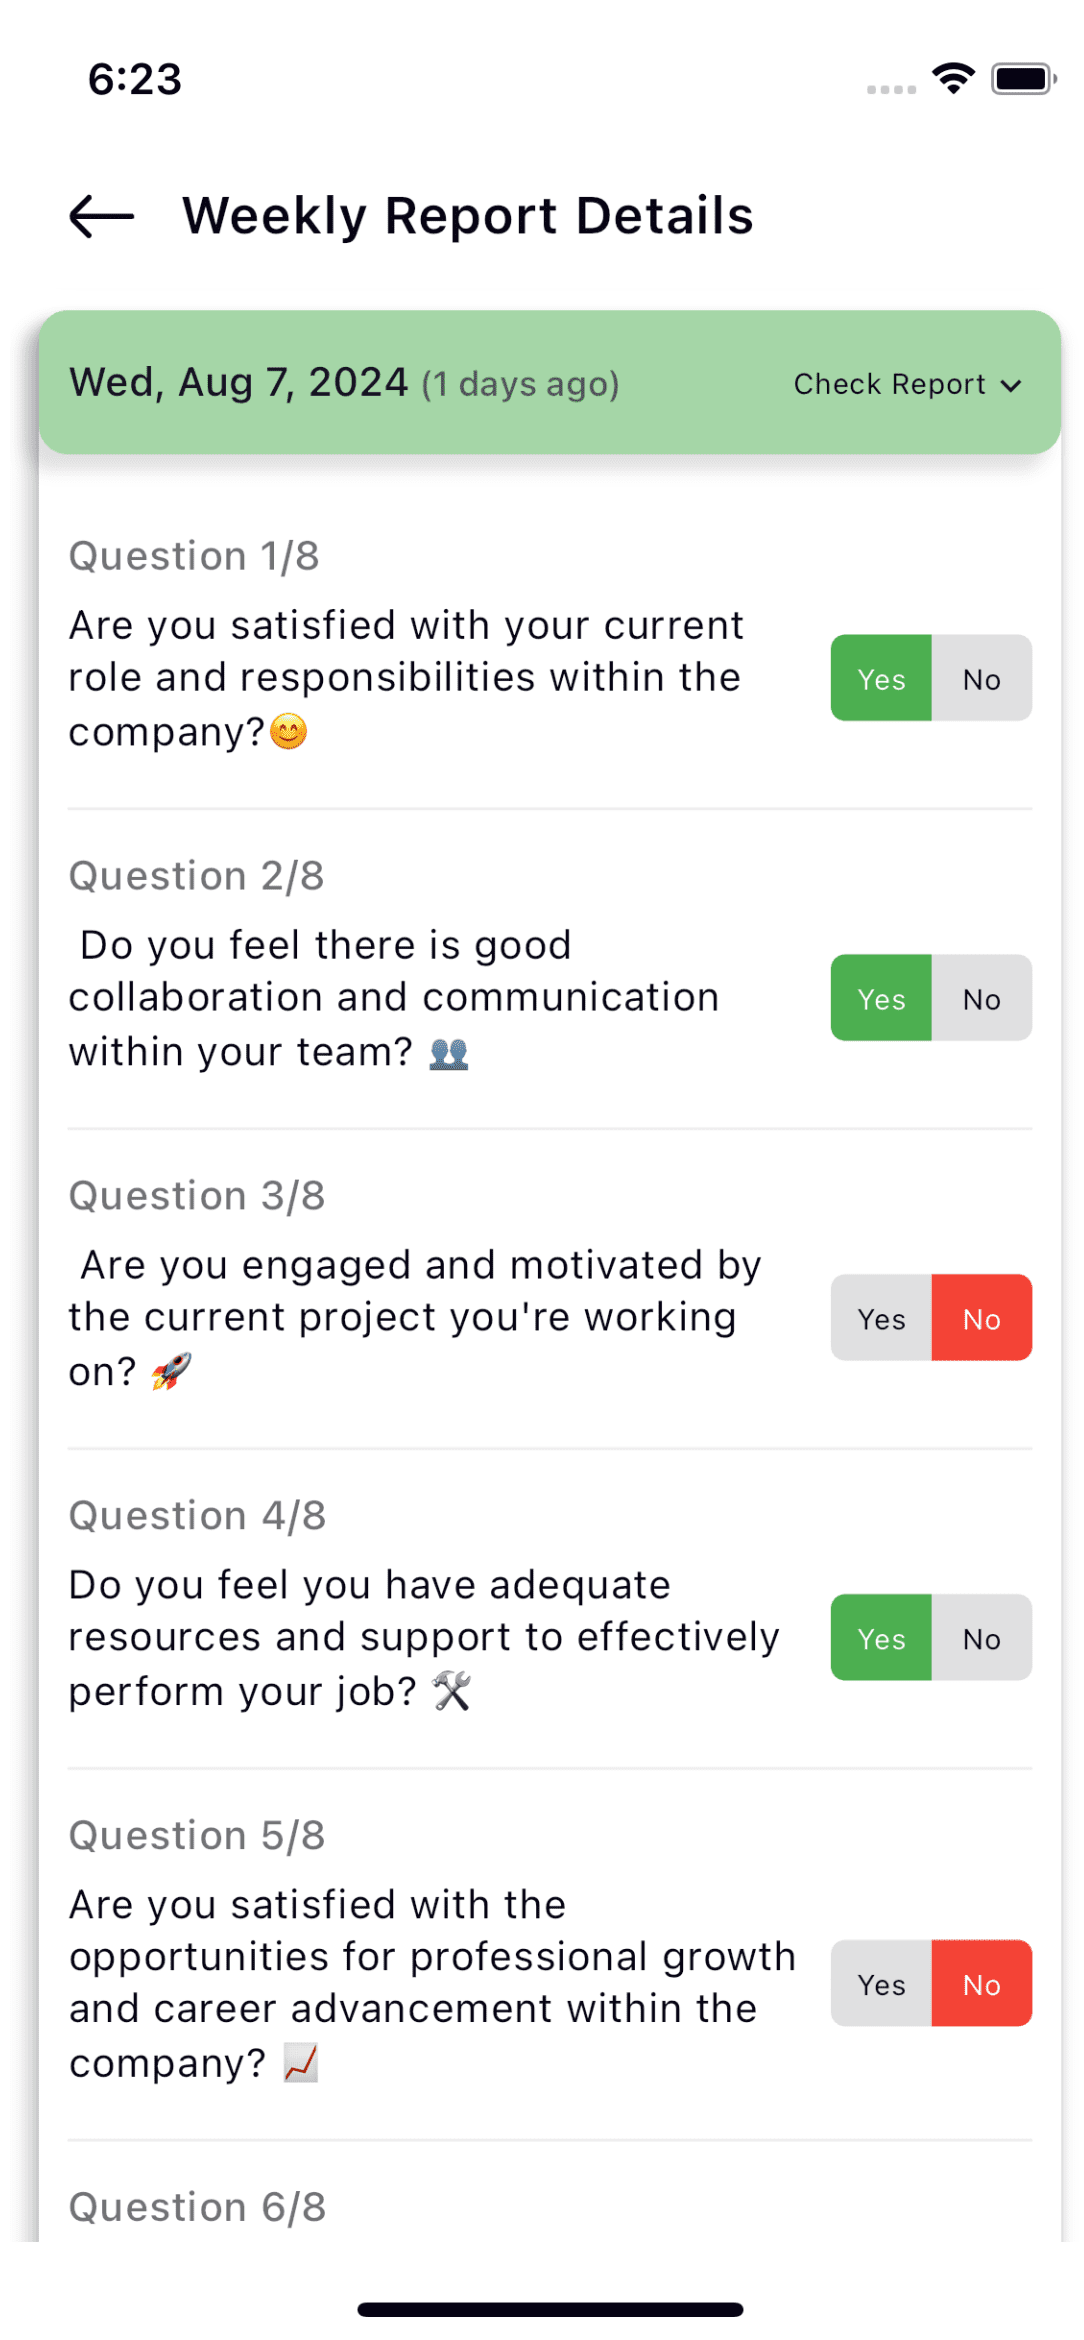
Task: Tap the smiley emoji in Question 1
Action: (x=289, y=732)
